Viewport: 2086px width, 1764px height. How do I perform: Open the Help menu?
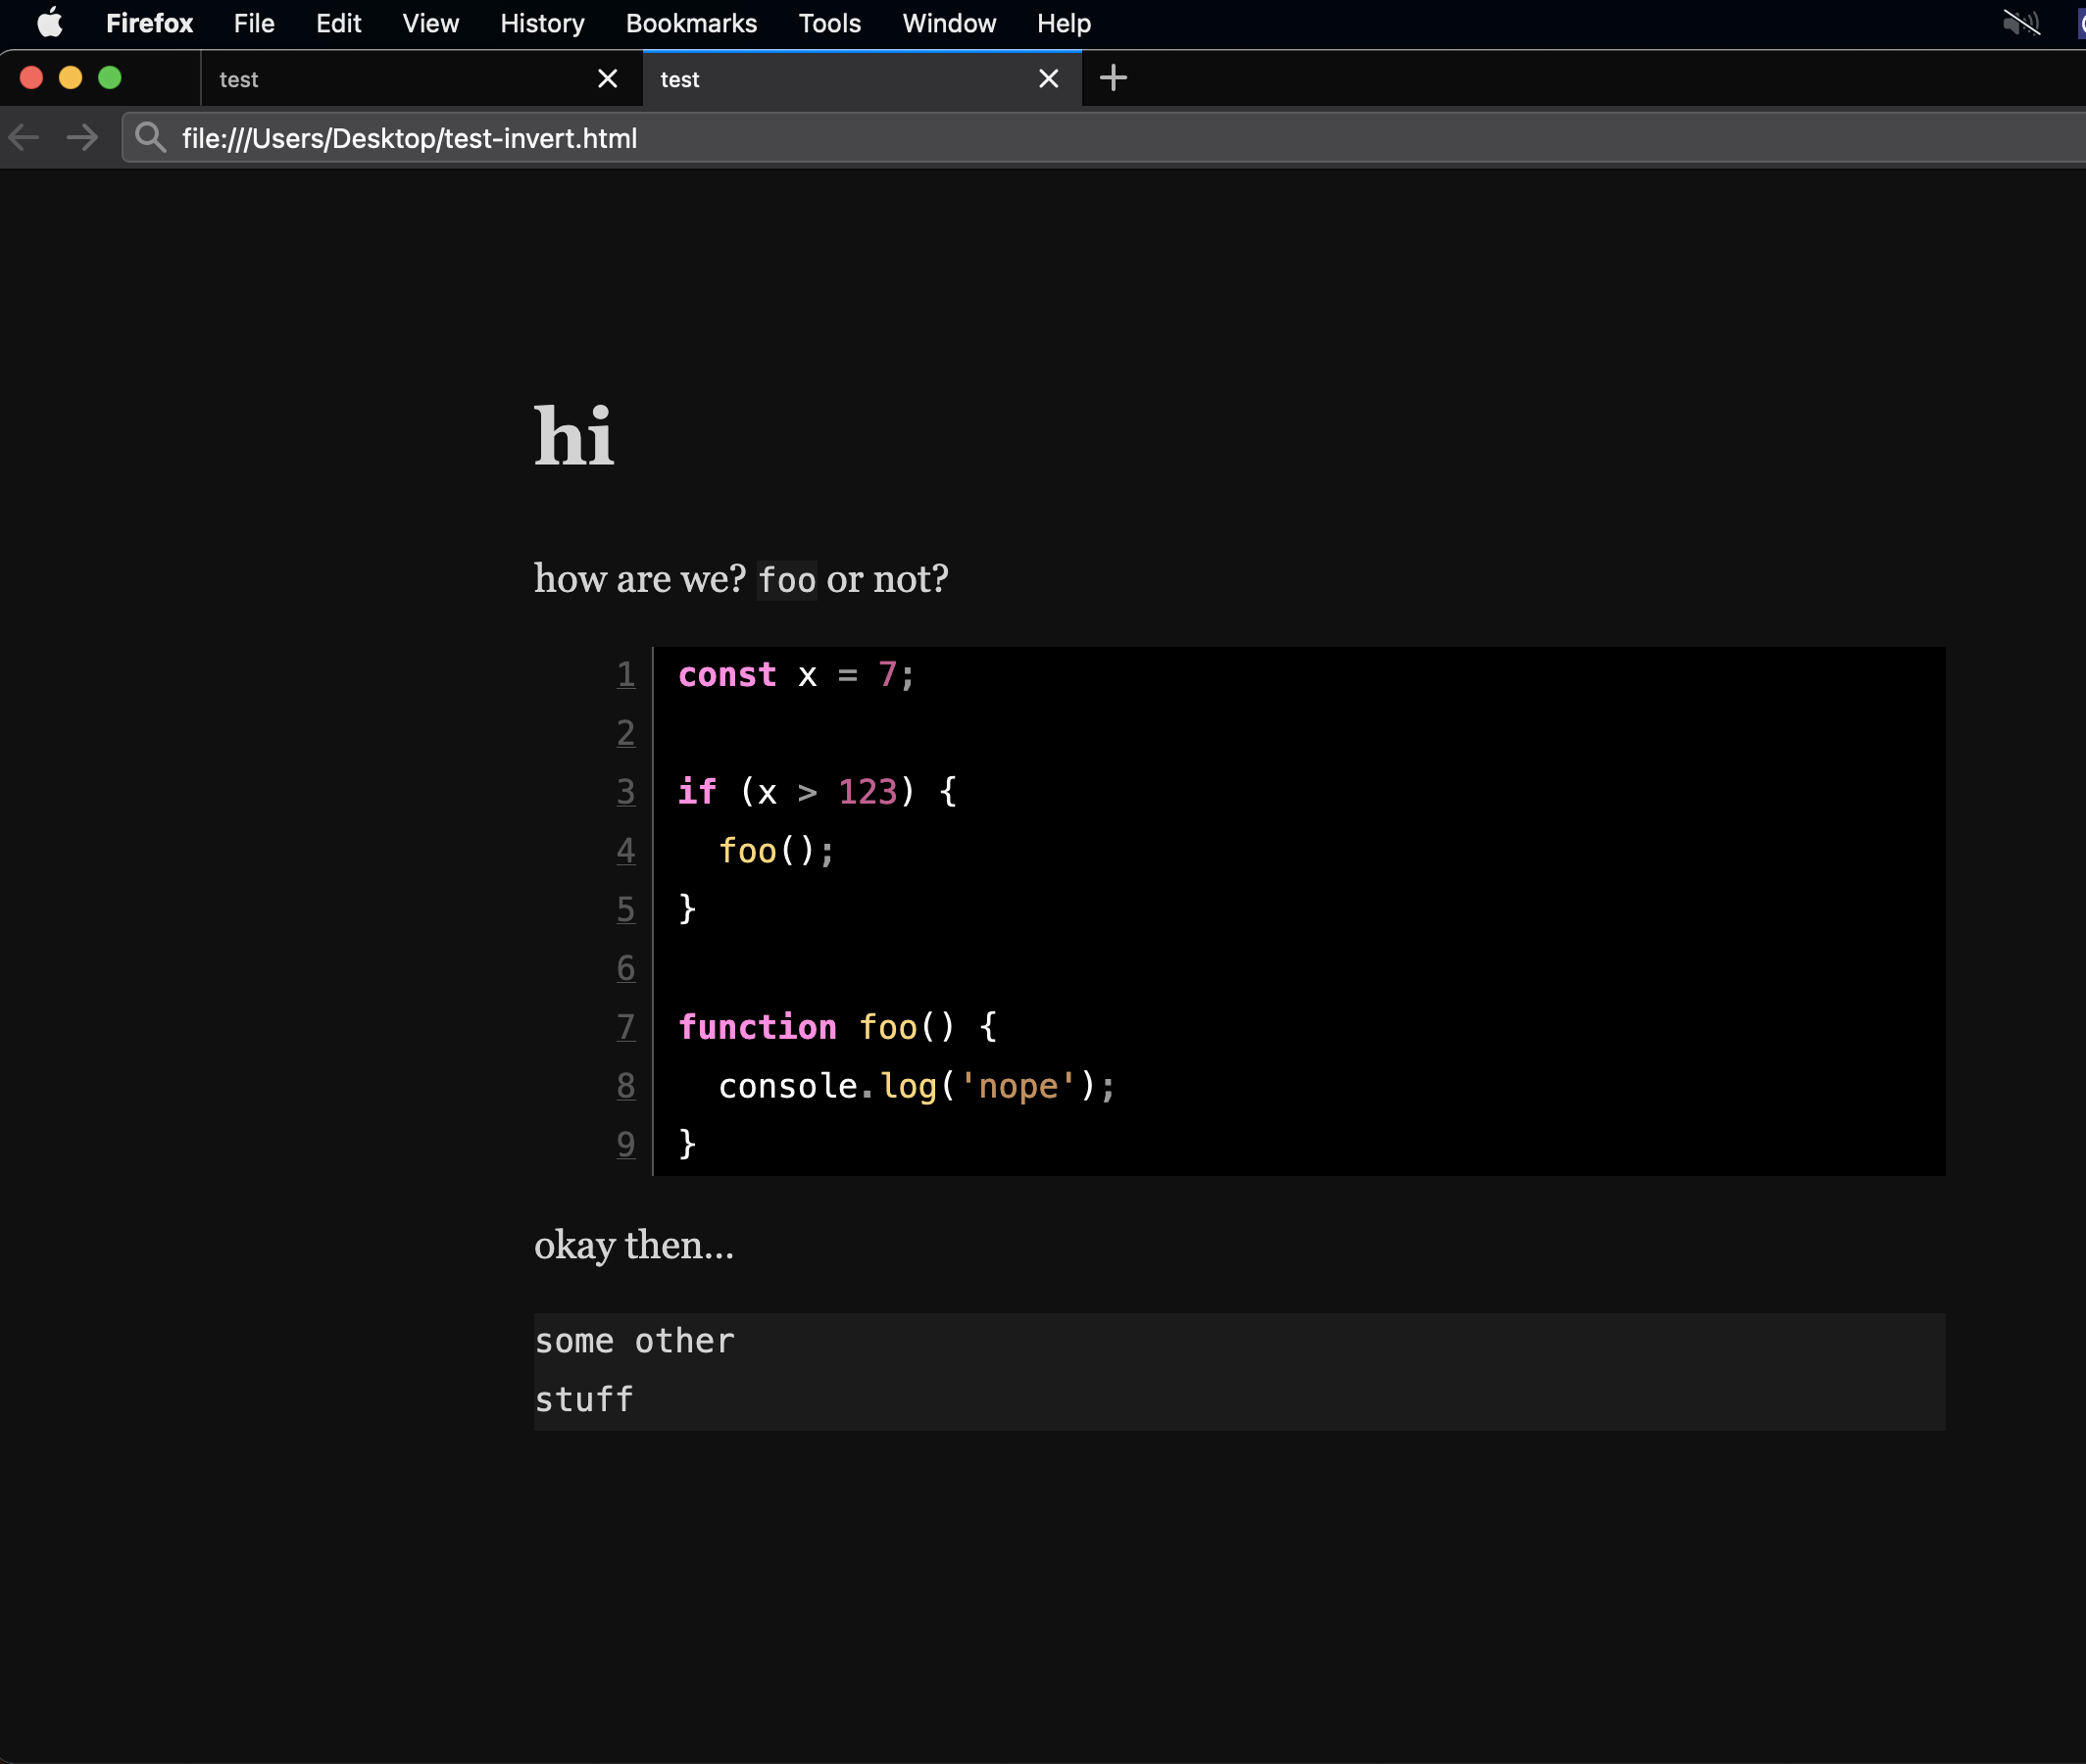pos(1063,23)
